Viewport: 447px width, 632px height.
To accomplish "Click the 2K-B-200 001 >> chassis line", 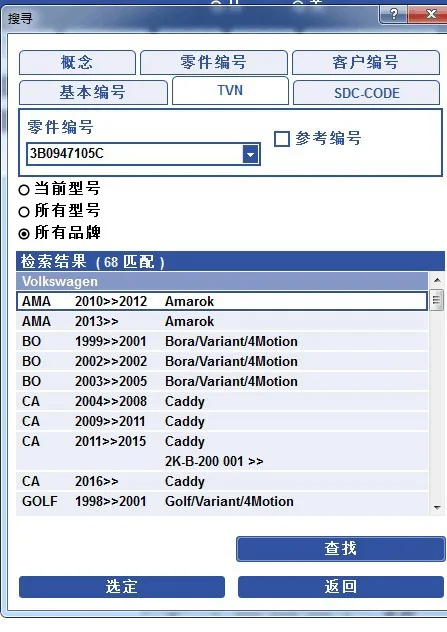I will coord(214,461).
